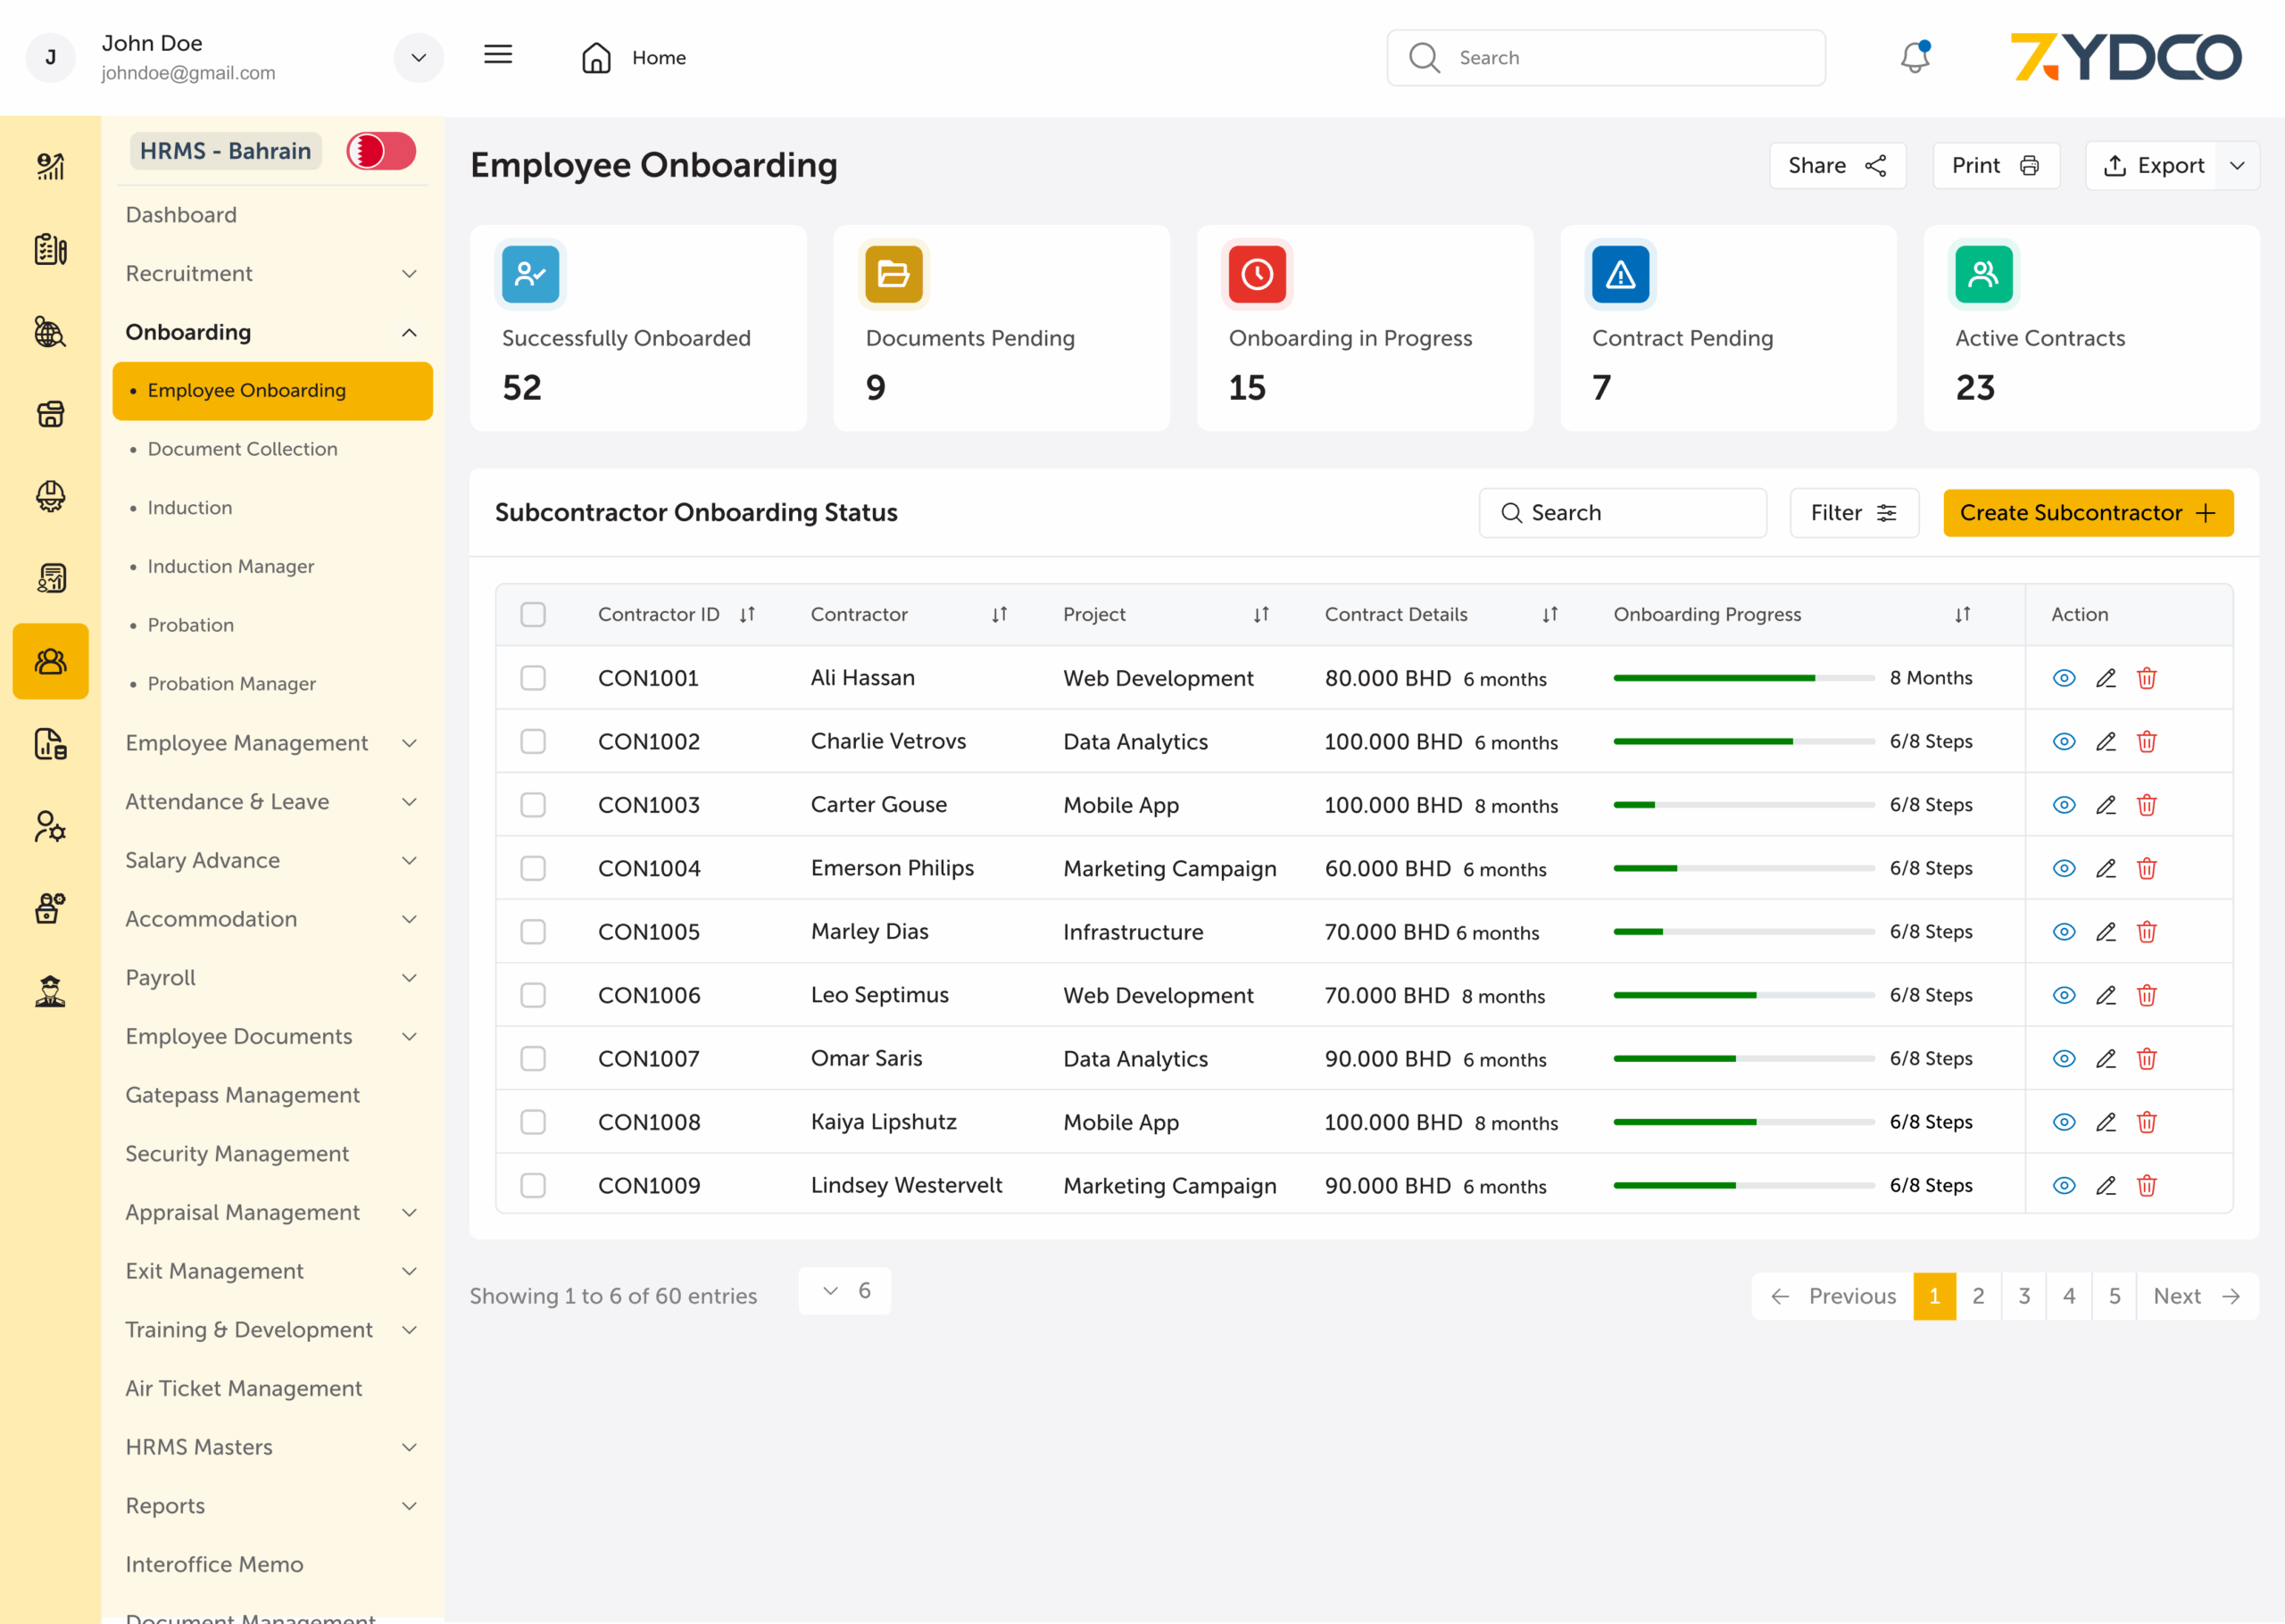Open the hamburger menu icon
This screenshot has height=1624, width=2285.
tap(498, 55)
